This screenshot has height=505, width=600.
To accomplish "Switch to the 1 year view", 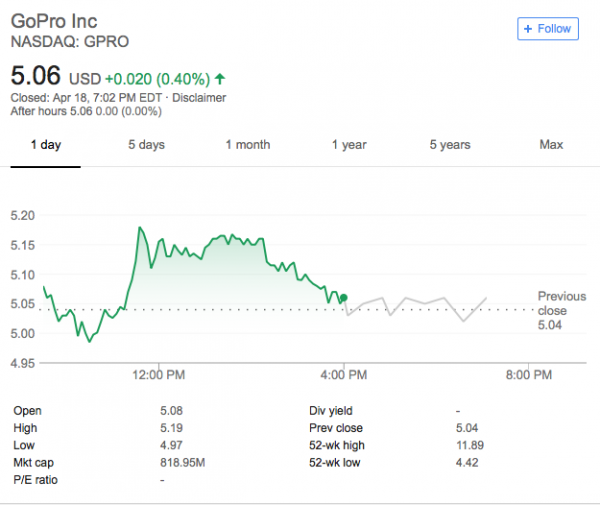I will 349,145.
